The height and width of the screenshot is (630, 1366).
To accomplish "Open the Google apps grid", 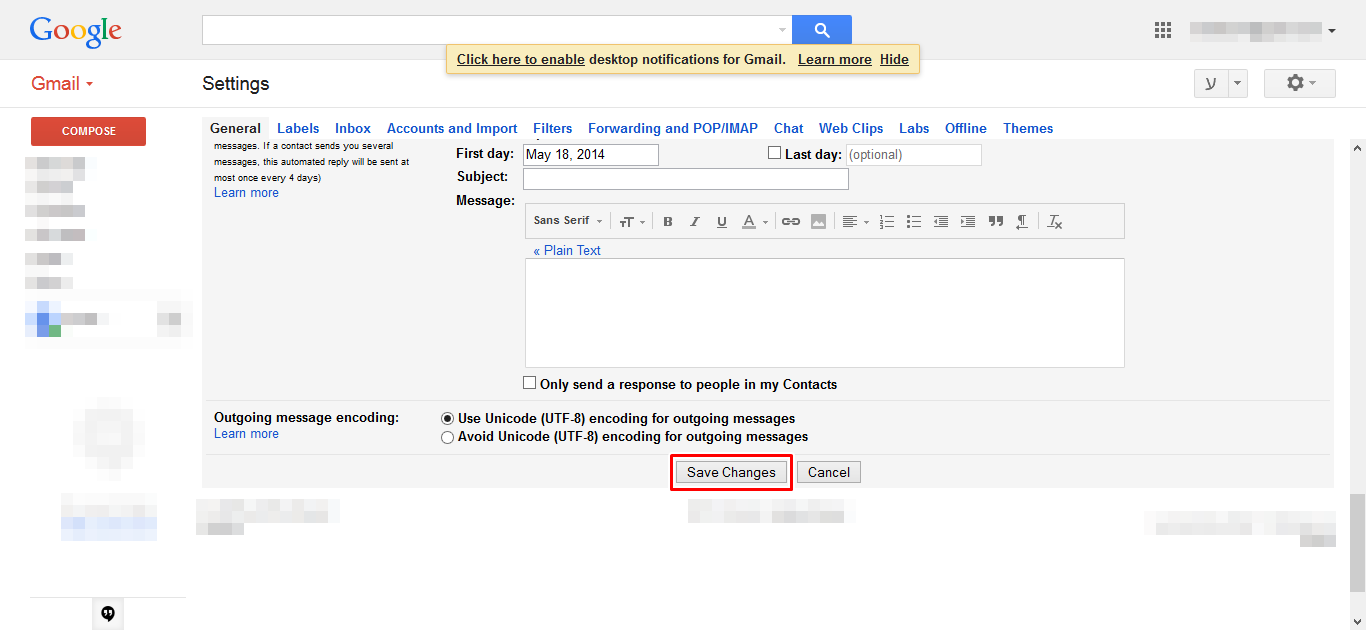I will 1162,30.
